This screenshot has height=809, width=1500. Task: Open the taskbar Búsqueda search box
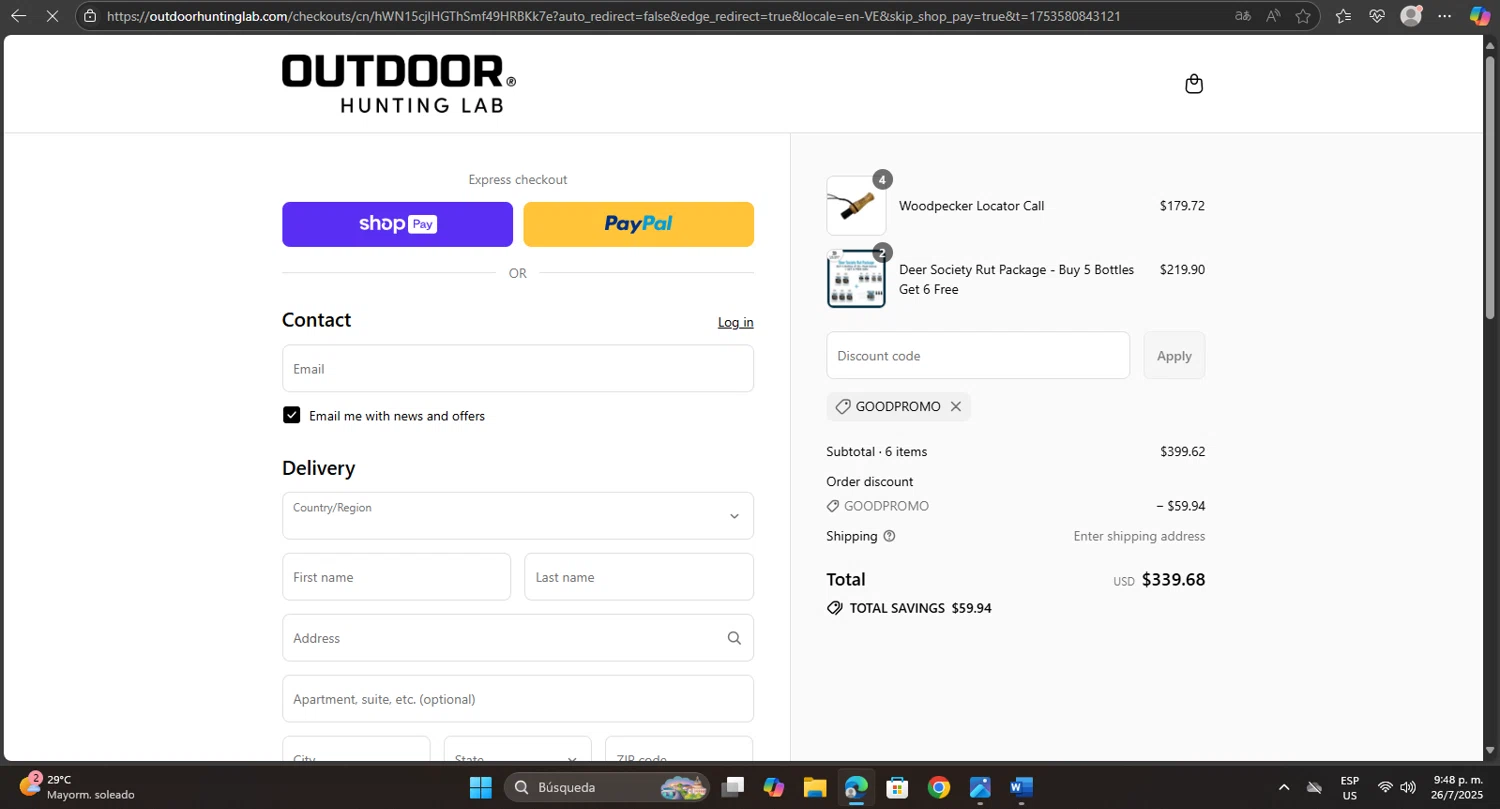(606, 788)
